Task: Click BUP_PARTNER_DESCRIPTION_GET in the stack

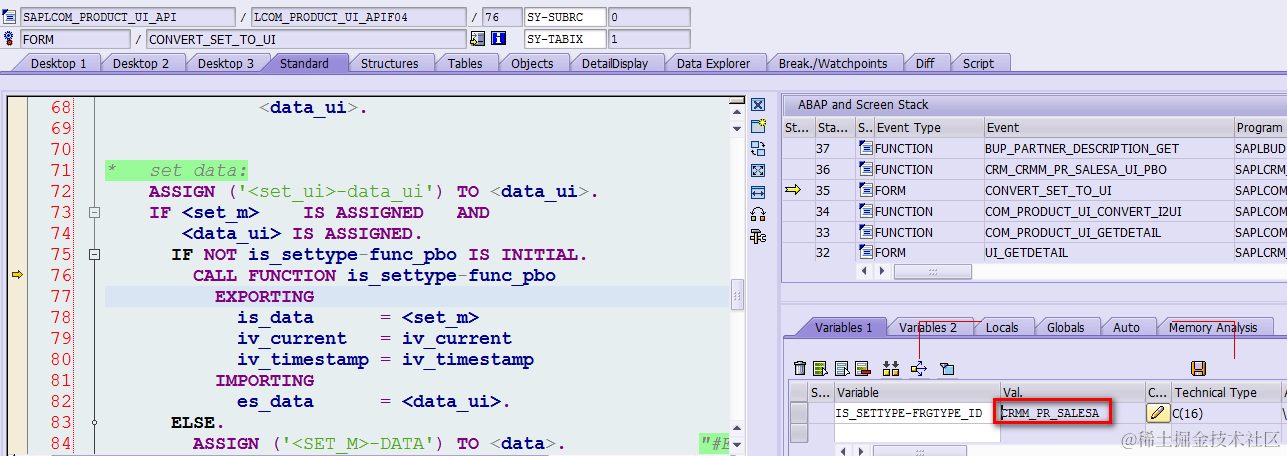Action: [x=1082, y=148]
